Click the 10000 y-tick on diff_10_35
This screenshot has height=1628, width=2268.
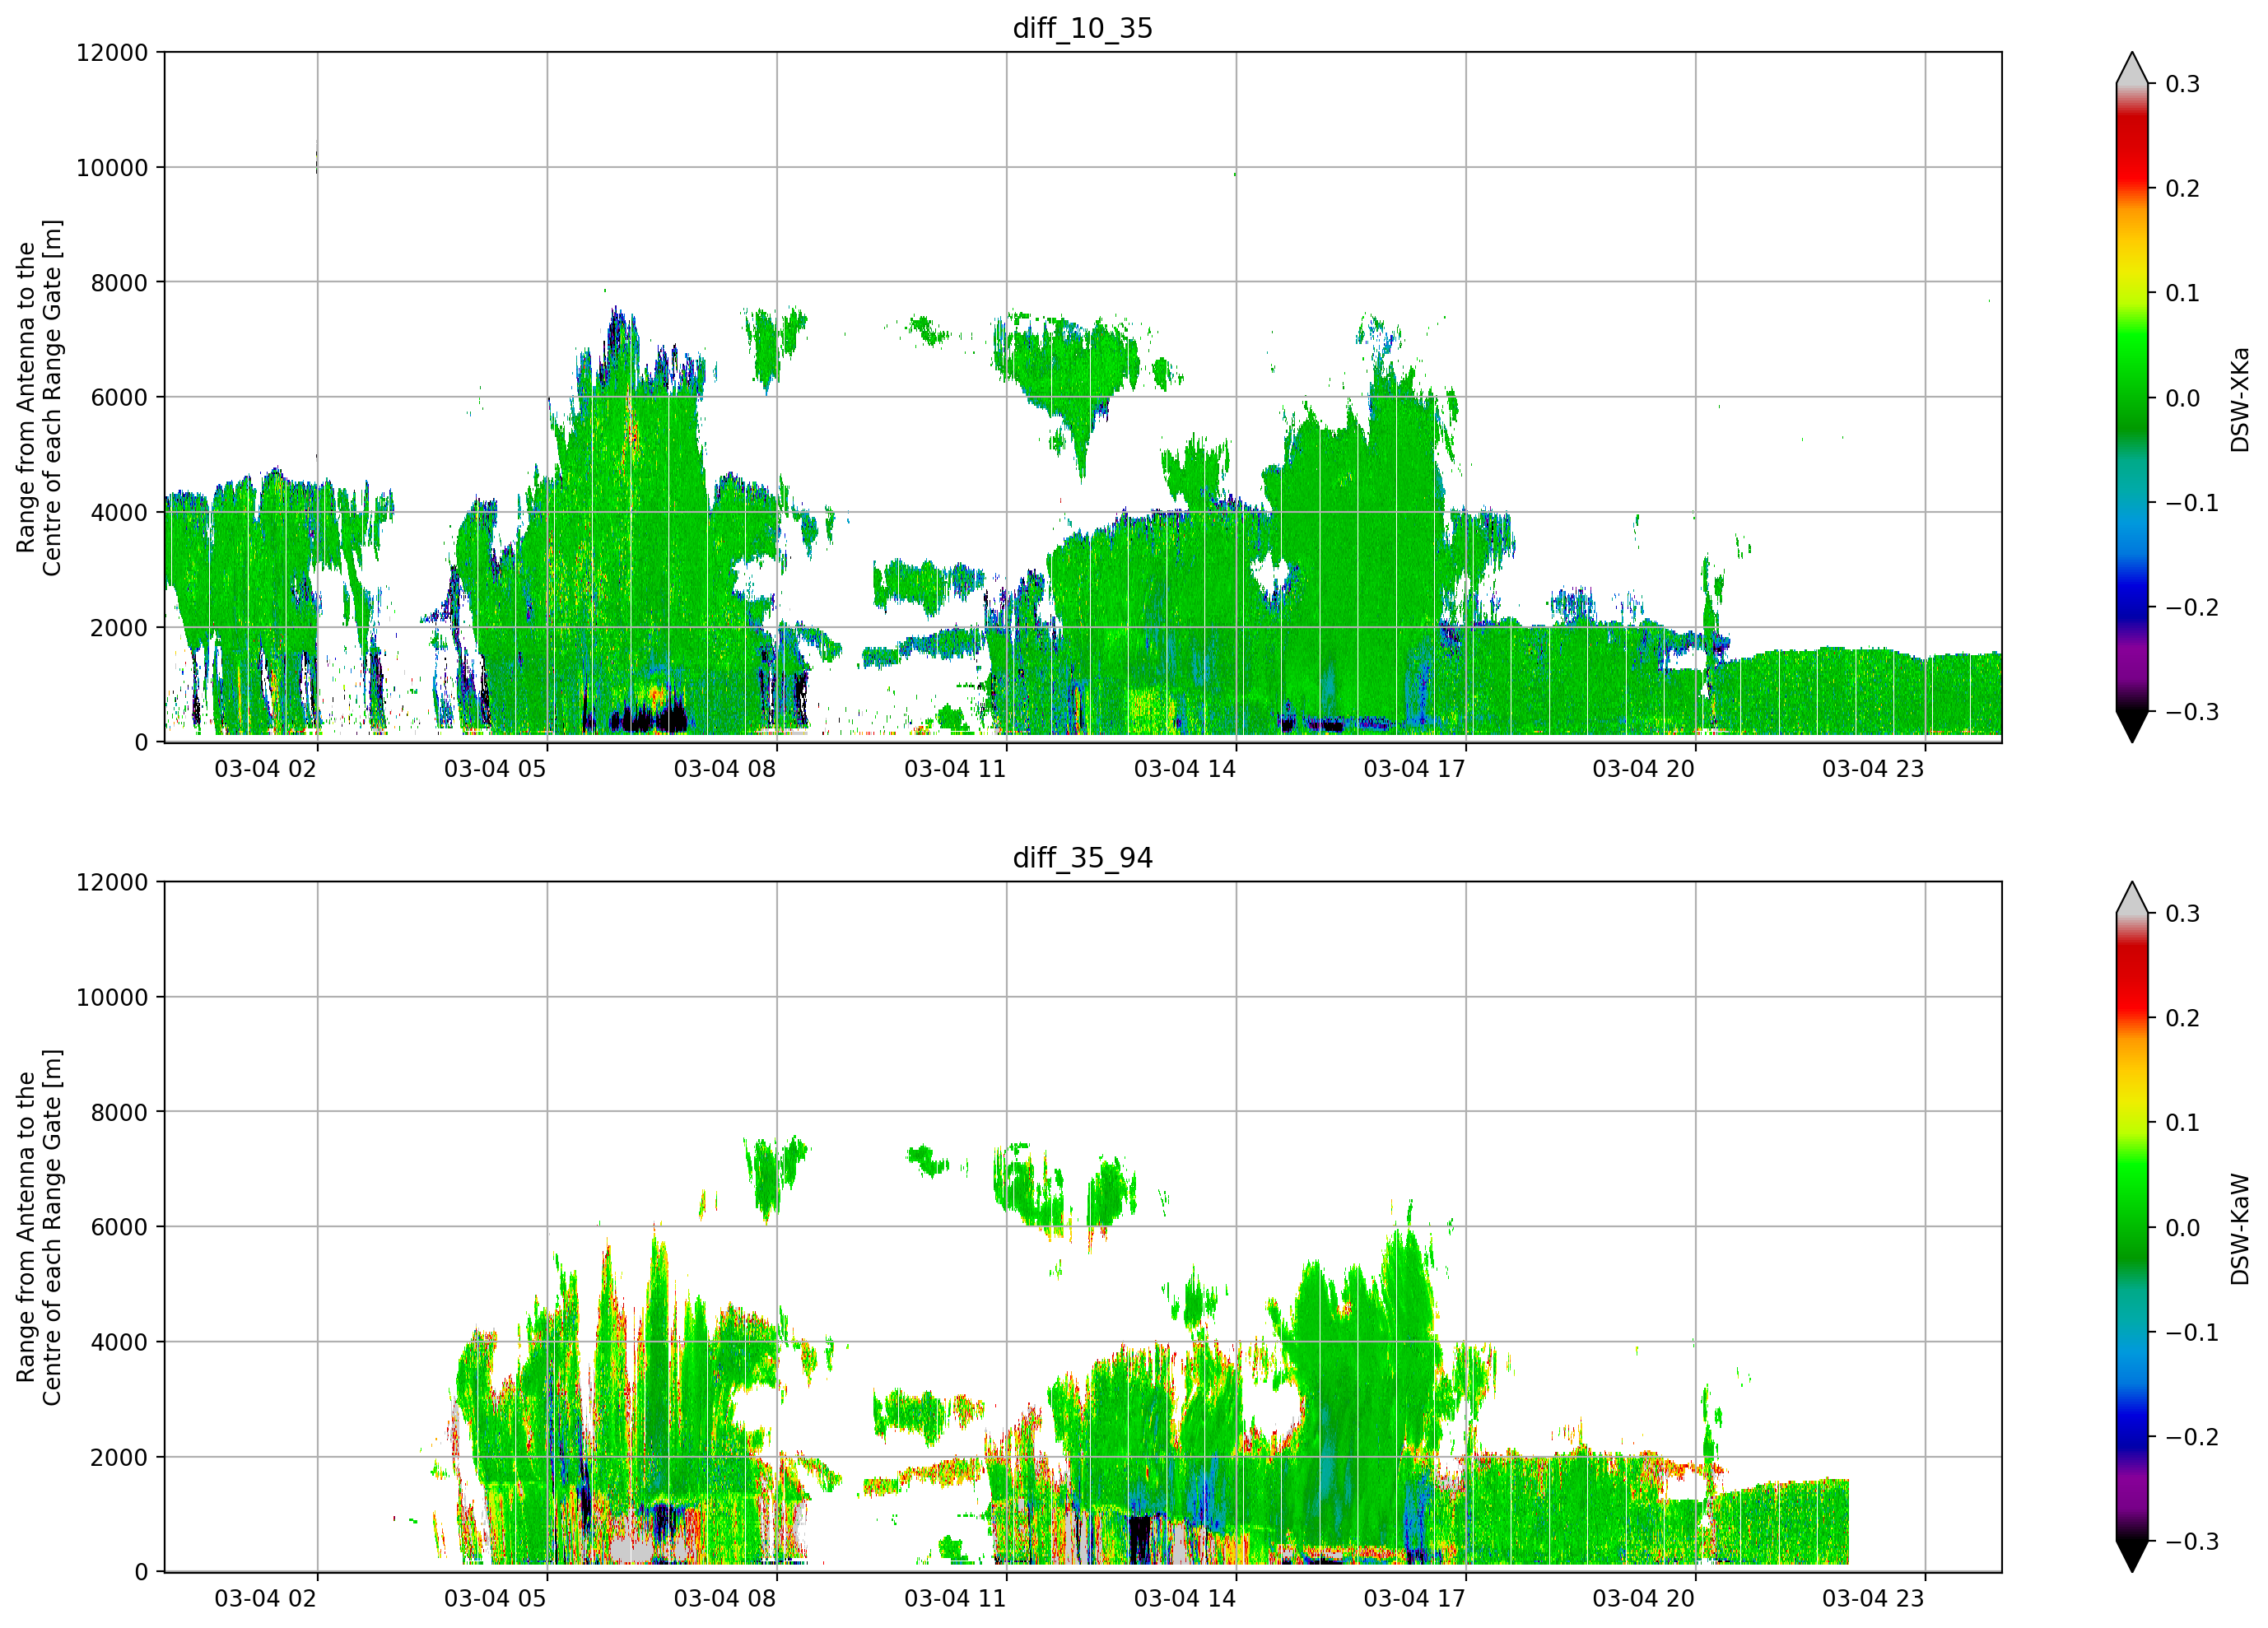coord(112,168)
